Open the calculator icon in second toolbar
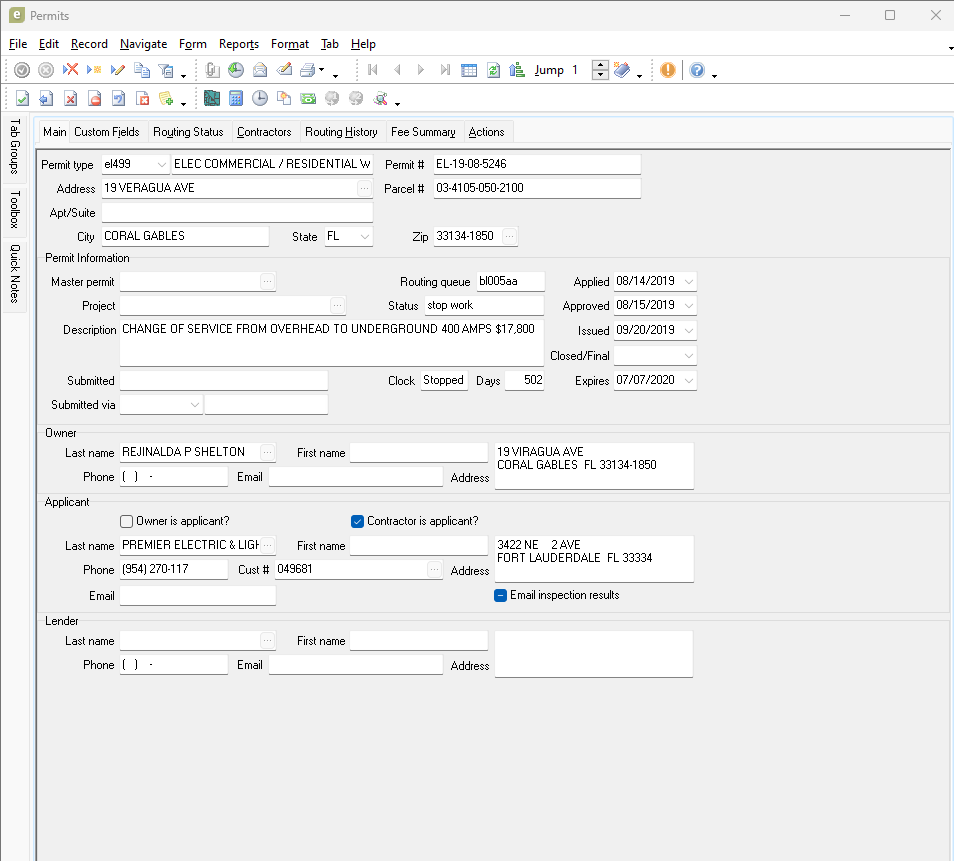Screen dimensions: 954x861 tap(236, 98)
